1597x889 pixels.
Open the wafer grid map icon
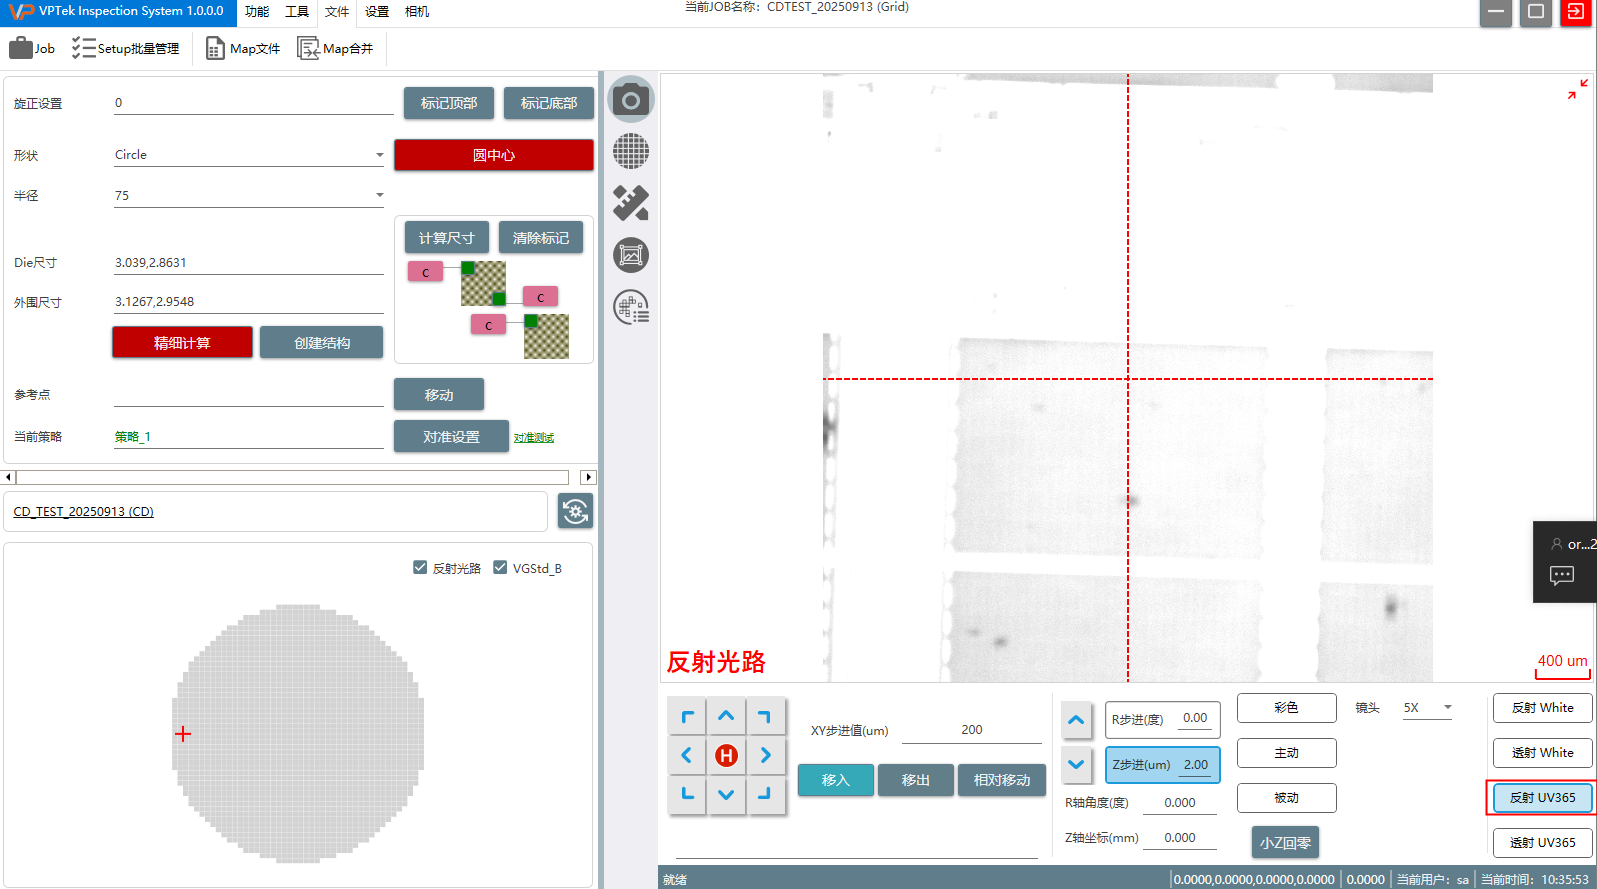(x=631, y=152)
